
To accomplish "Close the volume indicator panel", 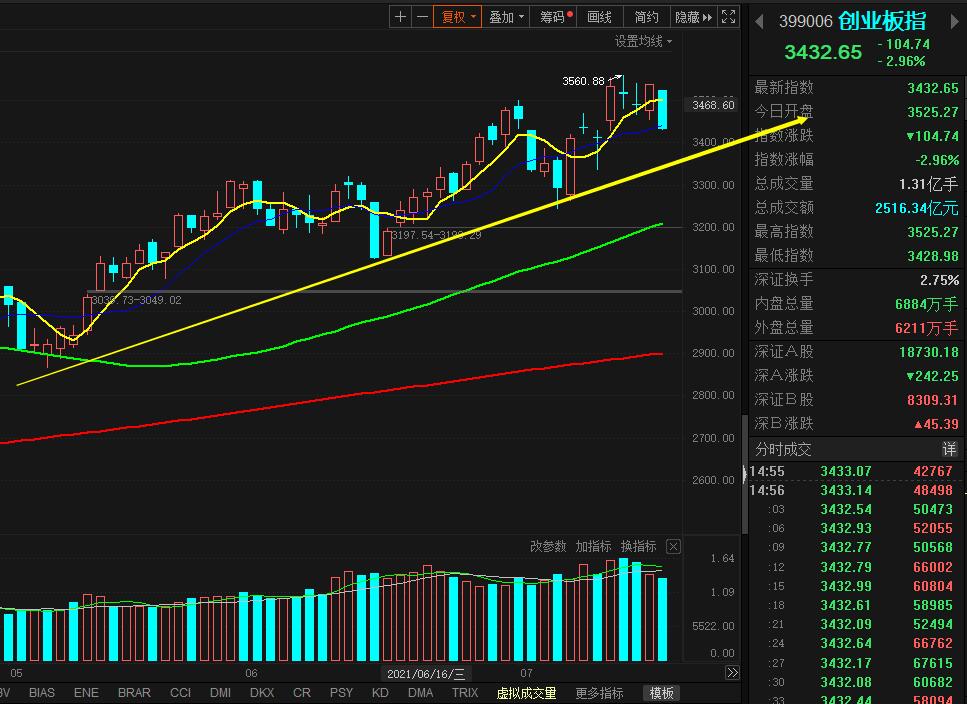I will click(673, 546).
